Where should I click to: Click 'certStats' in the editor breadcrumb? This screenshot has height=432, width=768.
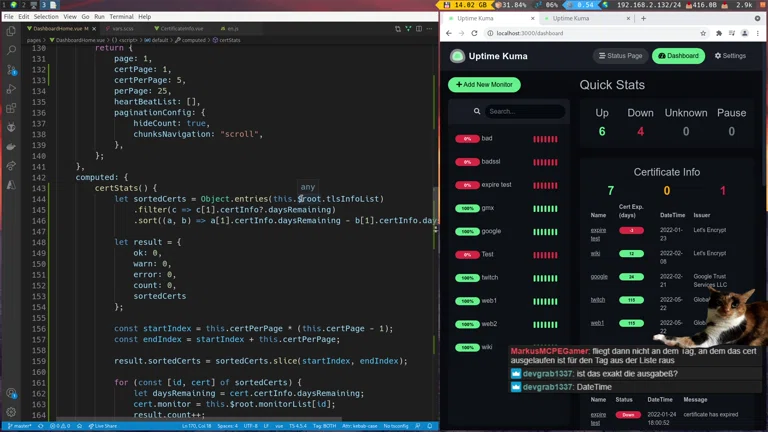click(x=226, y=40)
